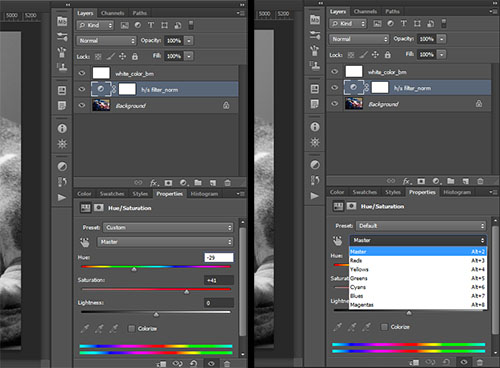Screen dimensions: 500x368
Task: Click the Lightness slider handle in left screenshot
Action: point(156,314)
